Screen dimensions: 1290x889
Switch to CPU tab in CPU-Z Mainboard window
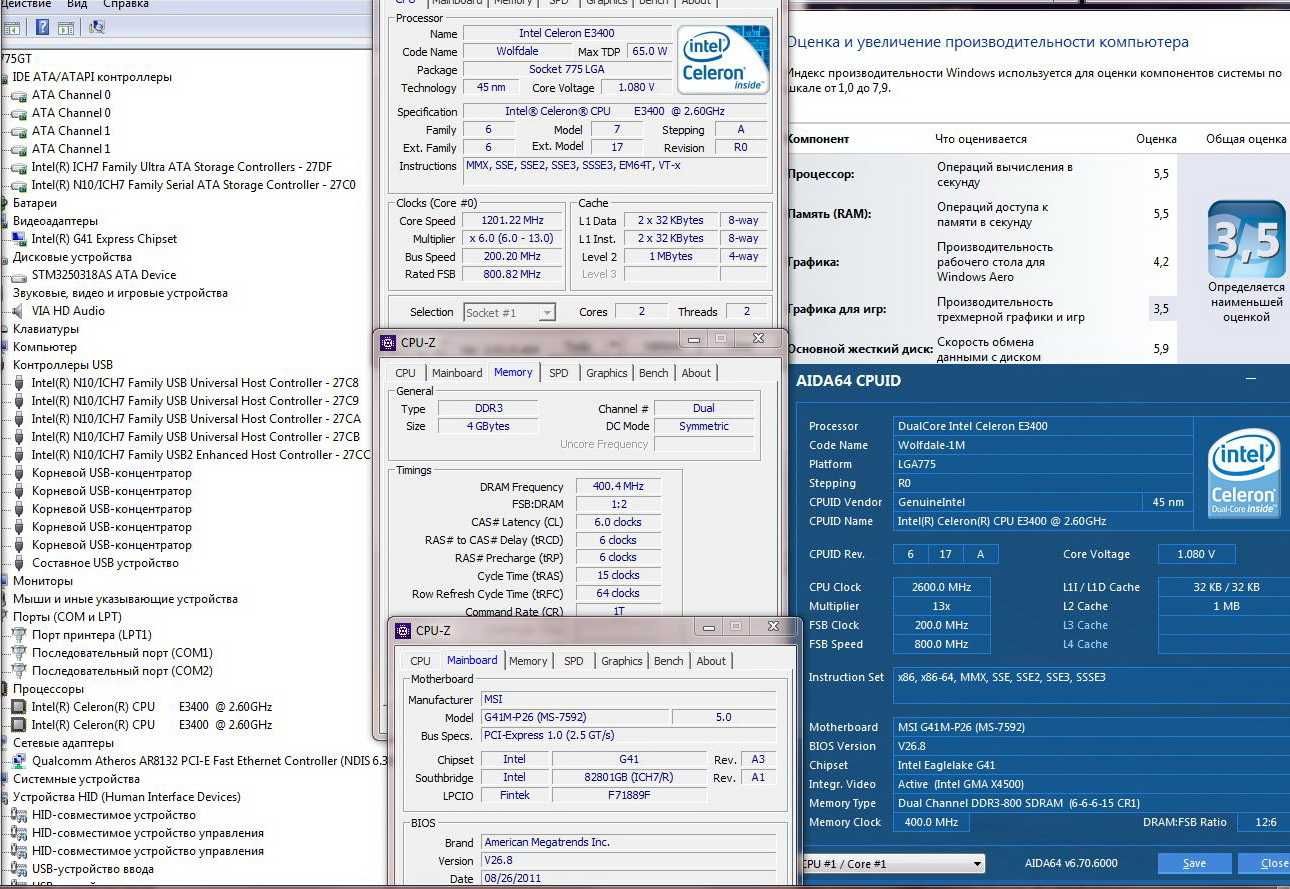pos(420,661)
